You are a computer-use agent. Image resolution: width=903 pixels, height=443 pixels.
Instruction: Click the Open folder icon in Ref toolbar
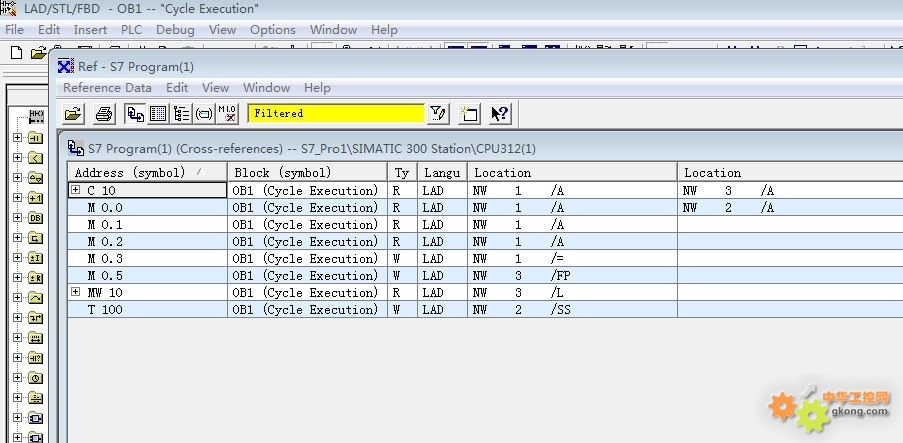point(73,114)
